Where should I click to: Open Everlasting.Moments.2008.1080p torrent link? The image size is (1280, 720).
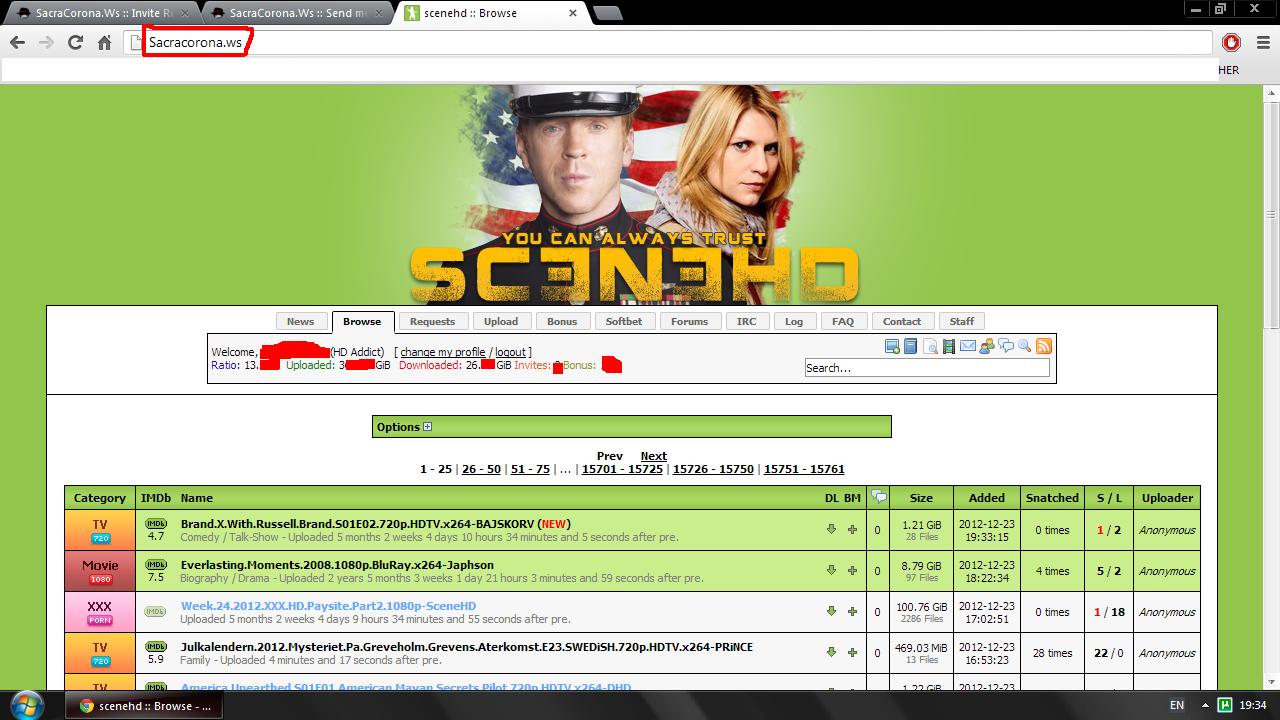coord(337,565)
